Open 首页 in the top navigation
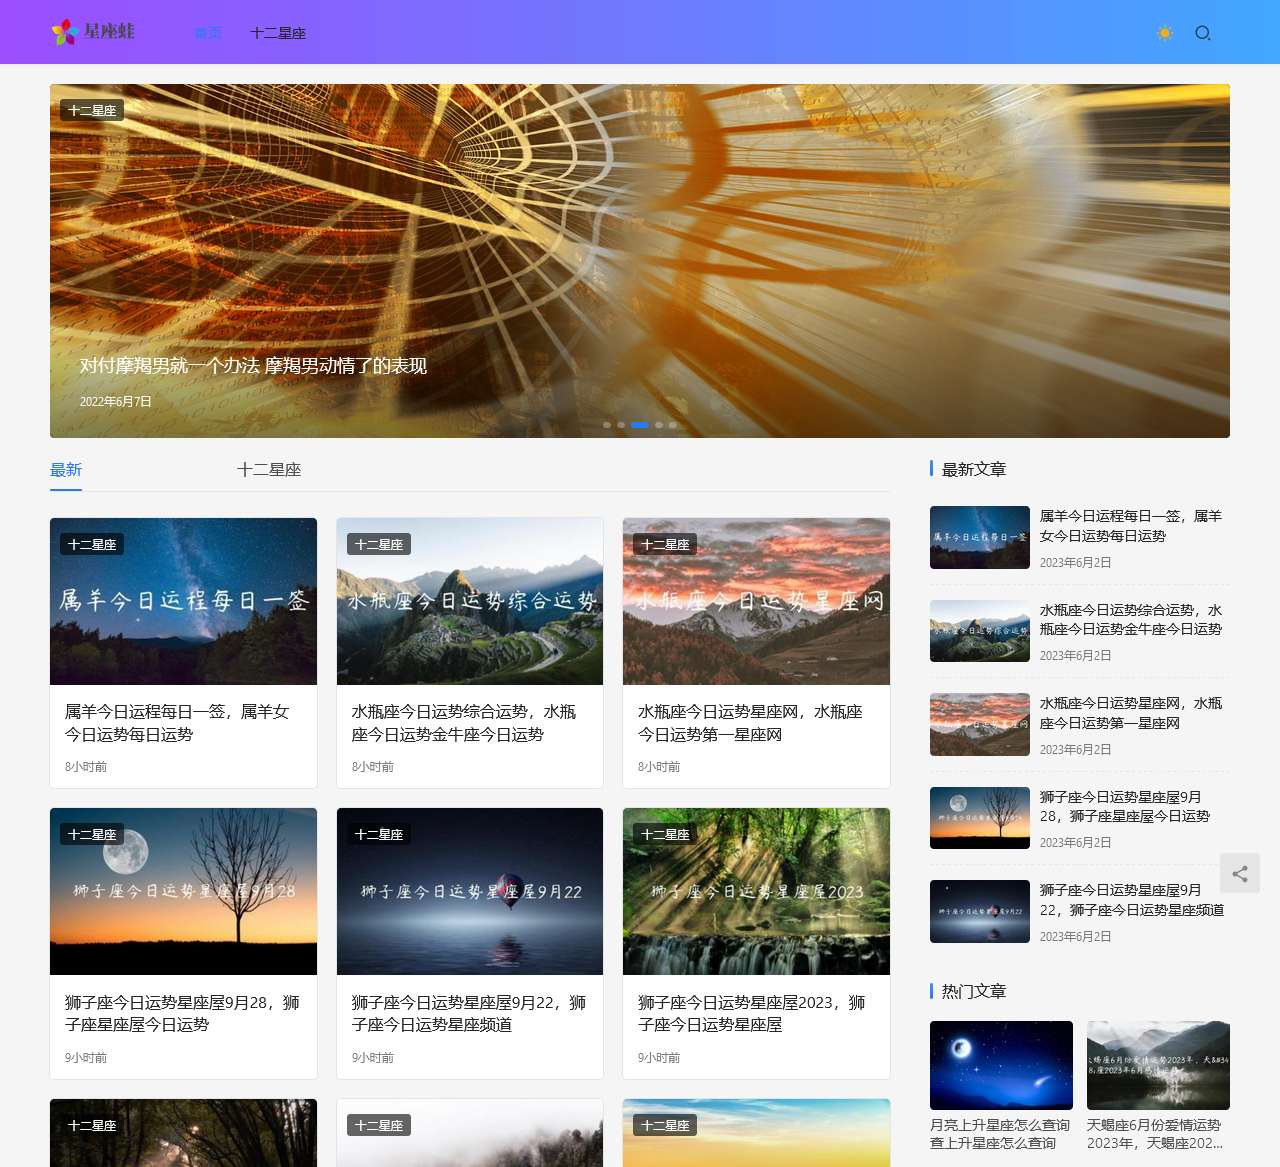The height and width of the screenshot is (1167, 1280). coord(208,33)
